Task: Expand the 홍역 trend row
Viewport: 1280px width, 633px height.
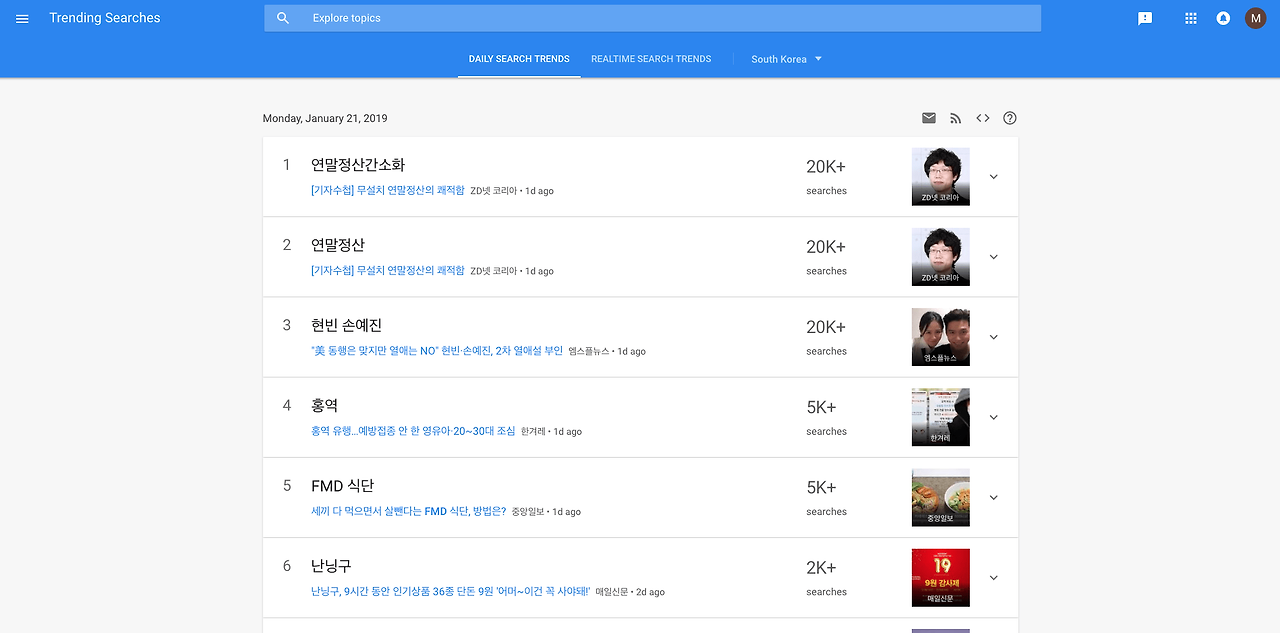Action: pos(993,417)
